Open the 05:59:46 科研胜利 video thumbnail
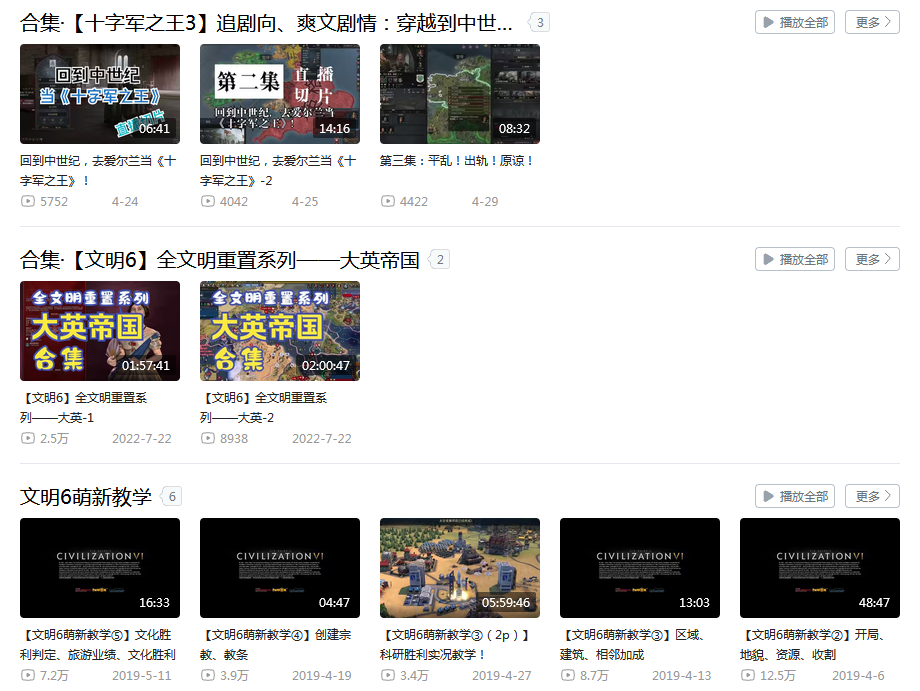Image resolution: width=920 pixels, height=691 pixels. (460, 568)
